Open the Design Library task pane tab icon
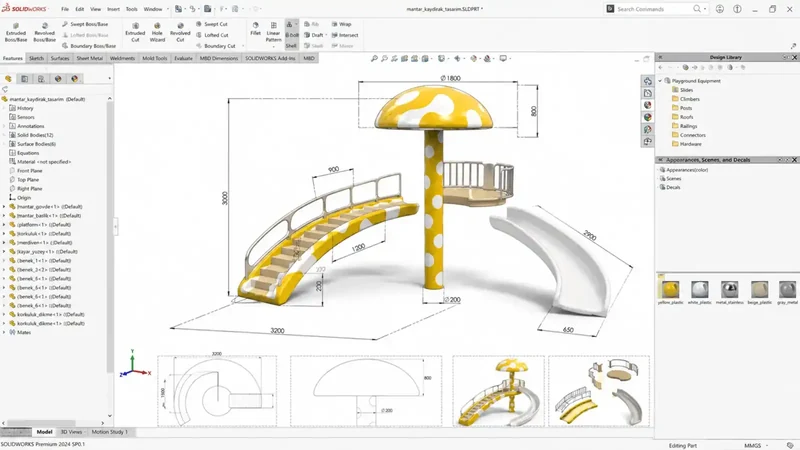Image resolution: width=800 pixels, height=450 pixels. (647, 93)
